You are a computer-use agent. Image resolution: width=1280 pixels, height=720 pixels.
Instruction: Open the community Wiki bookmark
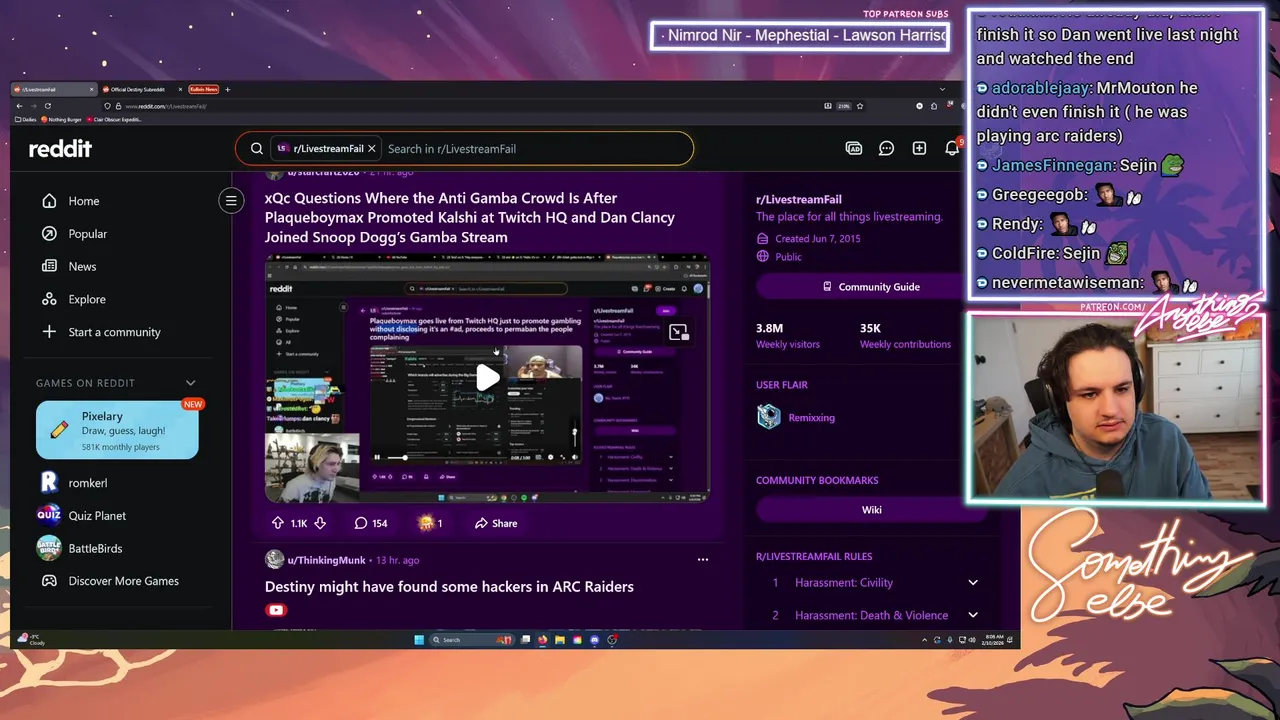tap(871, 510)
